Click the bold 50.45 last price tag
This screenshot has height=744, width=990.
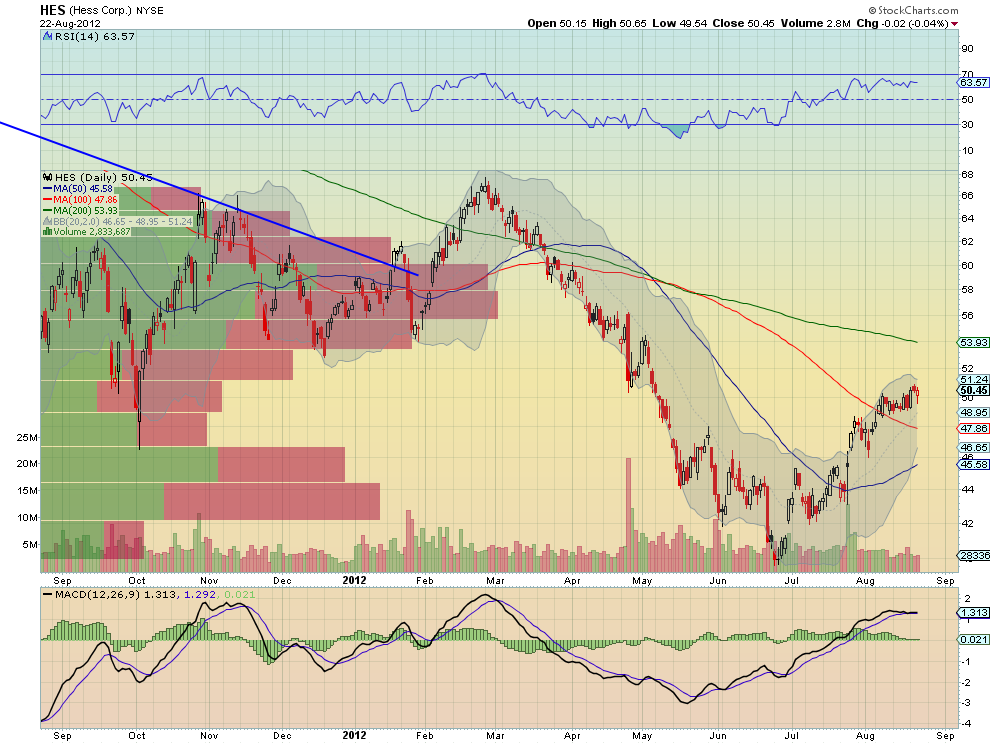click(x=973, y=390)
